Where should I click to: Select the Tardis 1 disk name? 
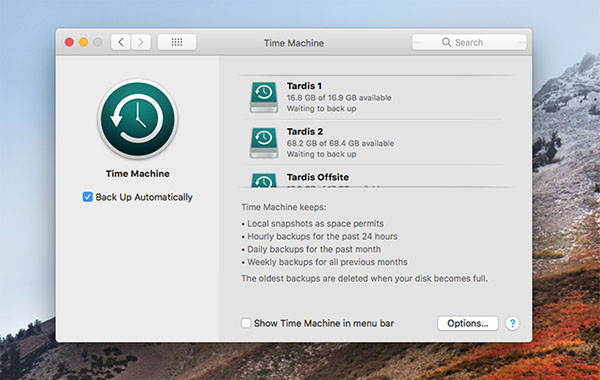304,86
